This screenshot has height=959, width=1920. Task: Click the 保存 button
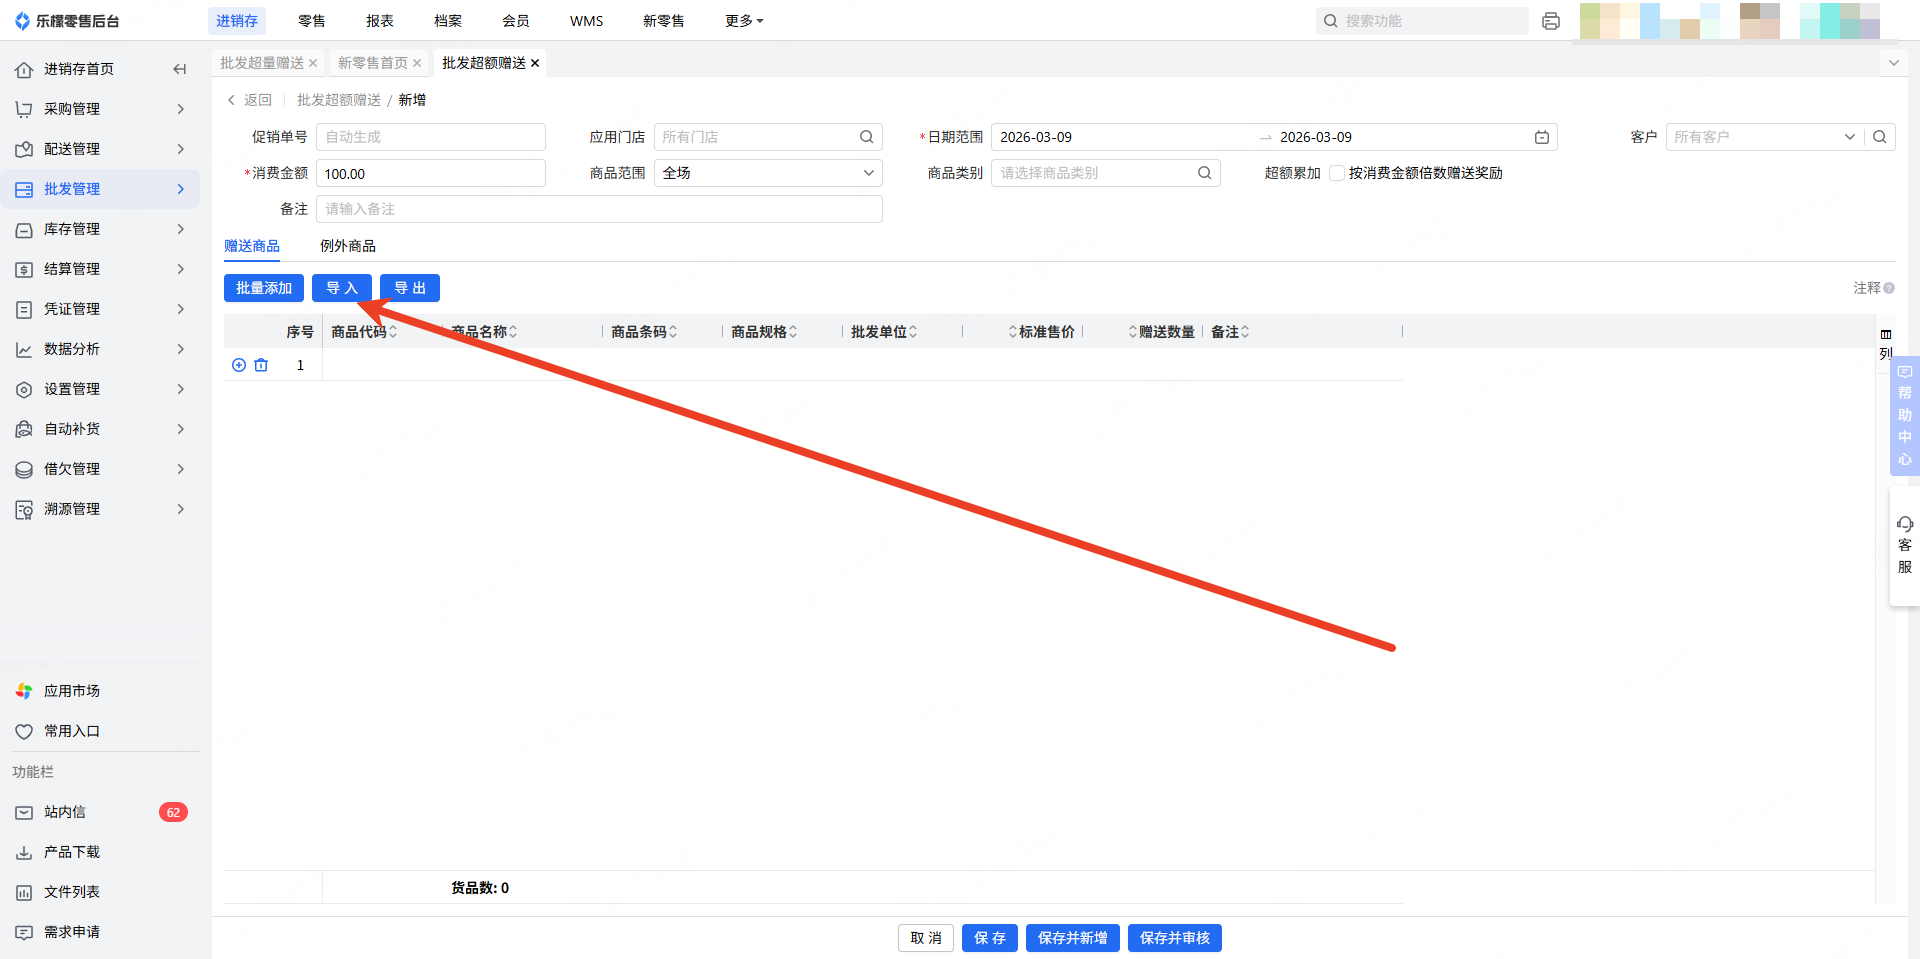(x=990, y=938)
